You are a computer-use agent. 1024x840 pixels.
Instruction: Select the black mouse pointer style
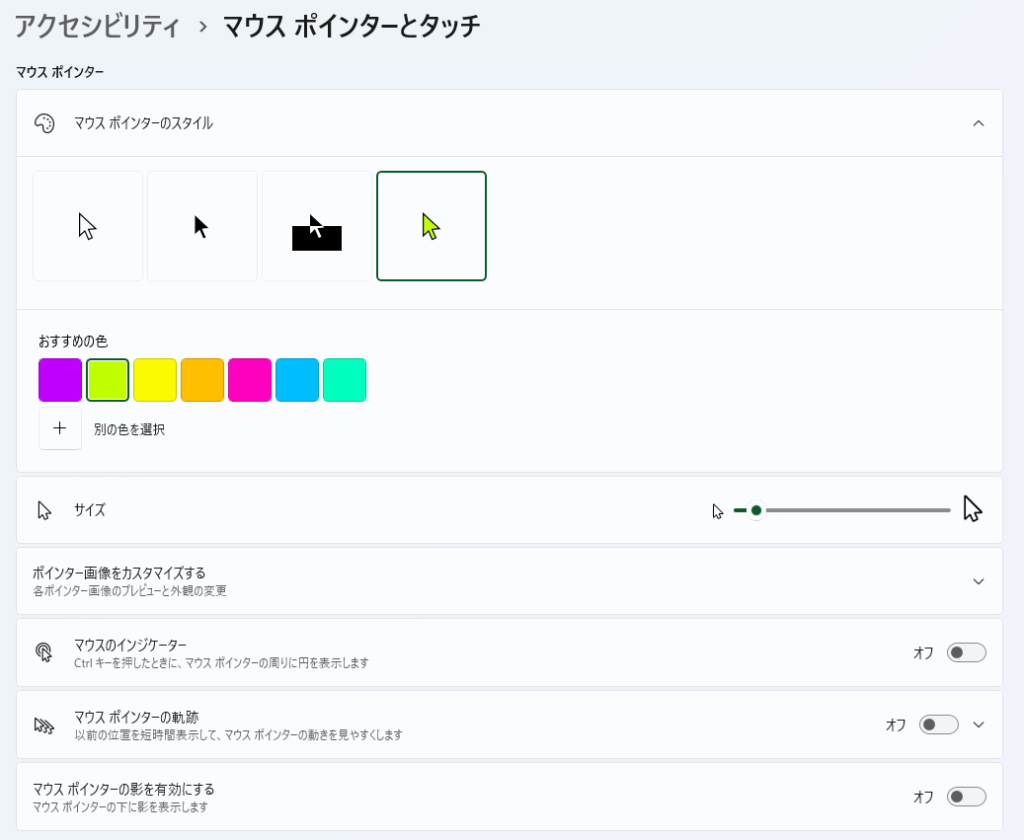click(202, 226)
